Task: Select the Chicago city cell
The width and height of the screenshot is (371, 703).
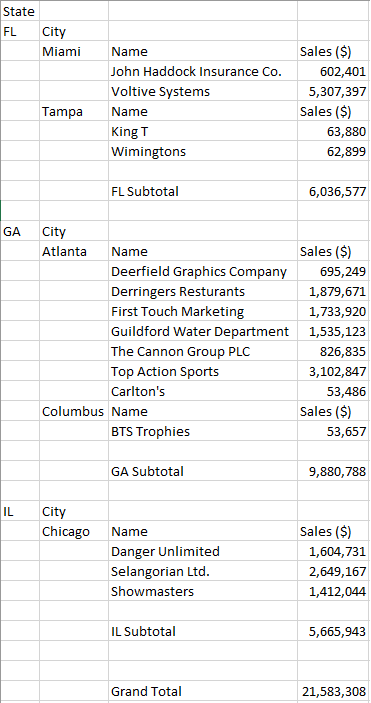Action: pos(74,531)
